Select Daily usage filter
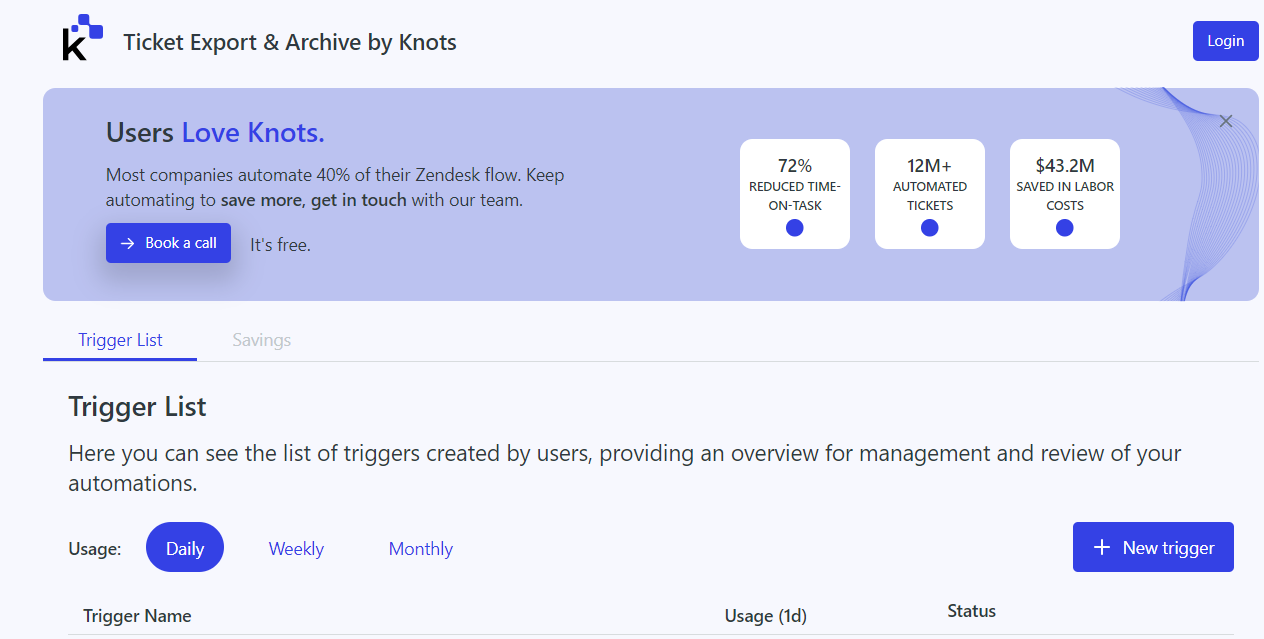This screenshot has width=1264, height=639. (185, 548)
